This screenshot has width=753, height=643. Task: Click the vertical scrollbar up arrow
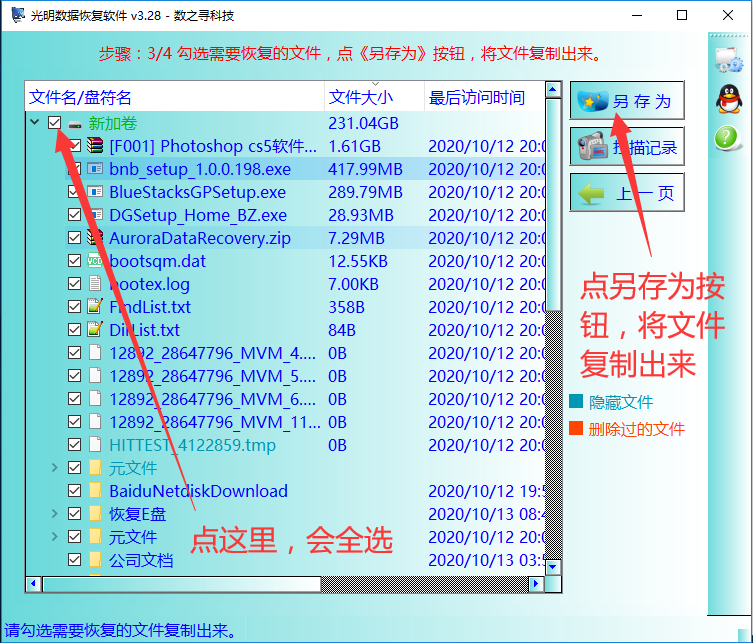[553, 89]
